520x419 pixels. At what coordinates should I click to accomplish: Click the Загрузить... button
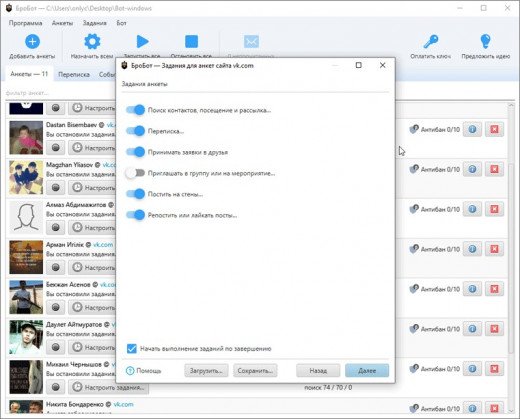tap(206, 371)
